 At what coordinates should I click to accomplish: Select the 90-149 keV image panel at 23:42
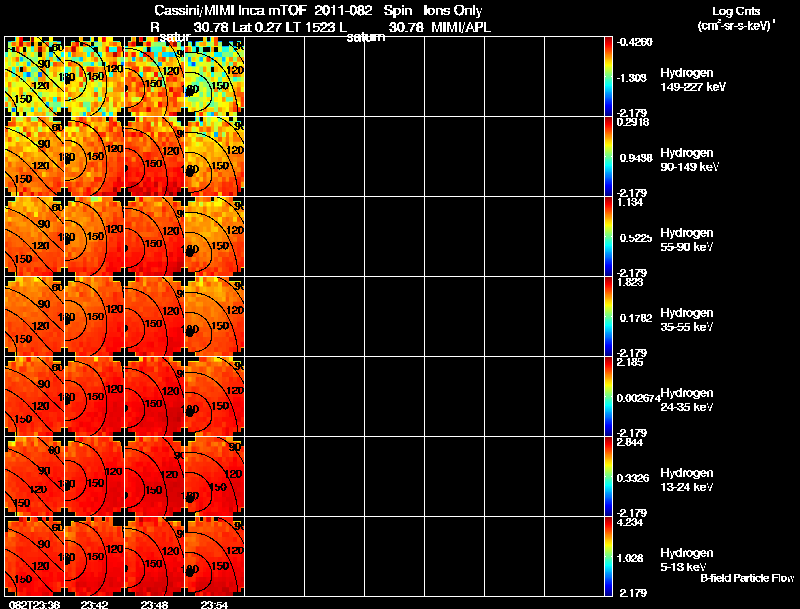[94, 157]
